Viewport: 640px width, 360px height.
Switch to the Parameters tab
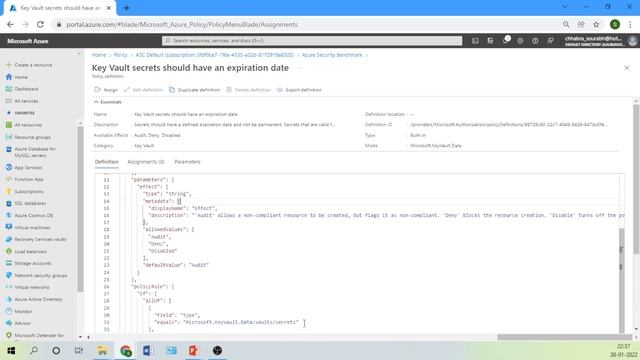click(x=187, y=162)
